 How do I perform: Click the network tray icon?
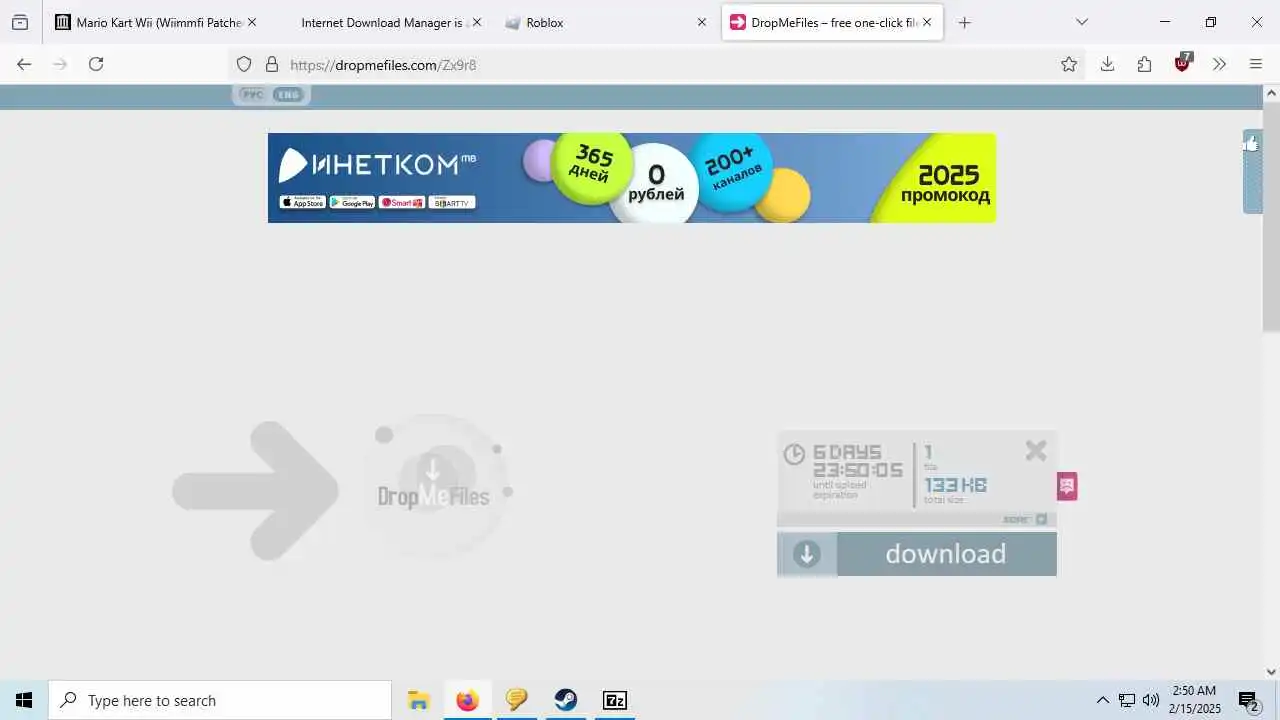(x=1127, y=700)
